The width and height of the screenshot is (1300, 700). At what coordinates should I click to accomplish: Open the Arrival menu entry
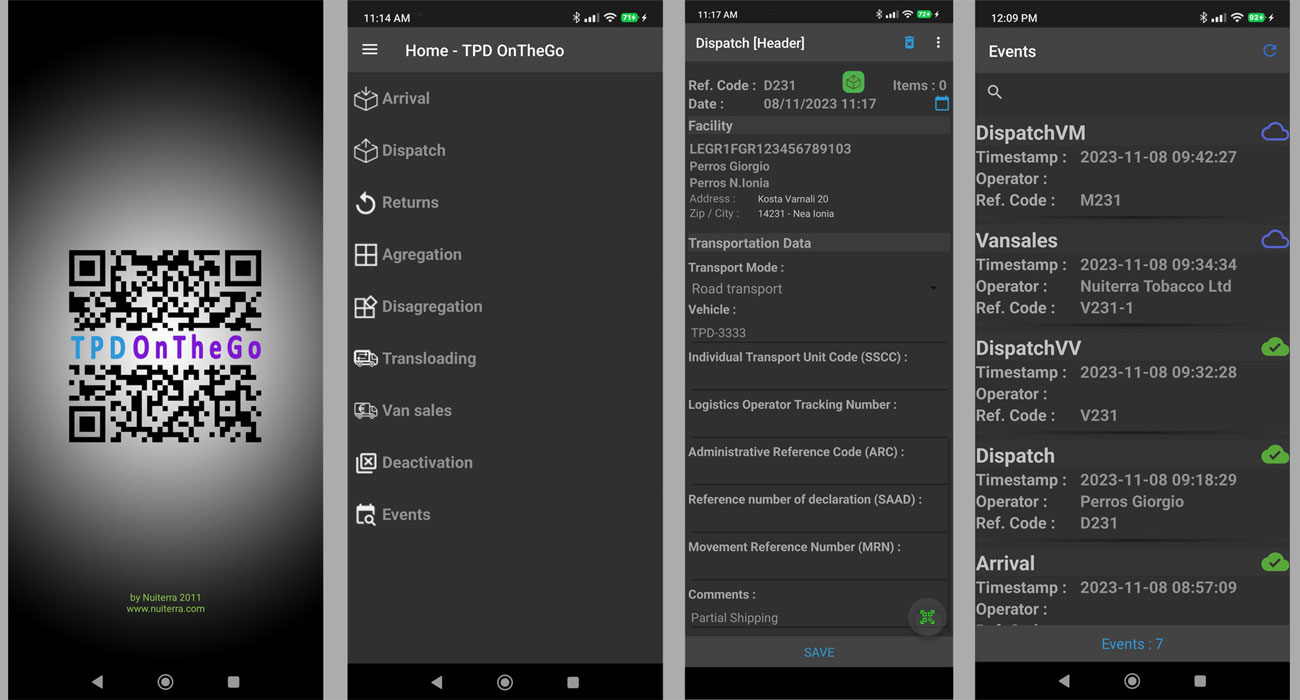(505, 98)
